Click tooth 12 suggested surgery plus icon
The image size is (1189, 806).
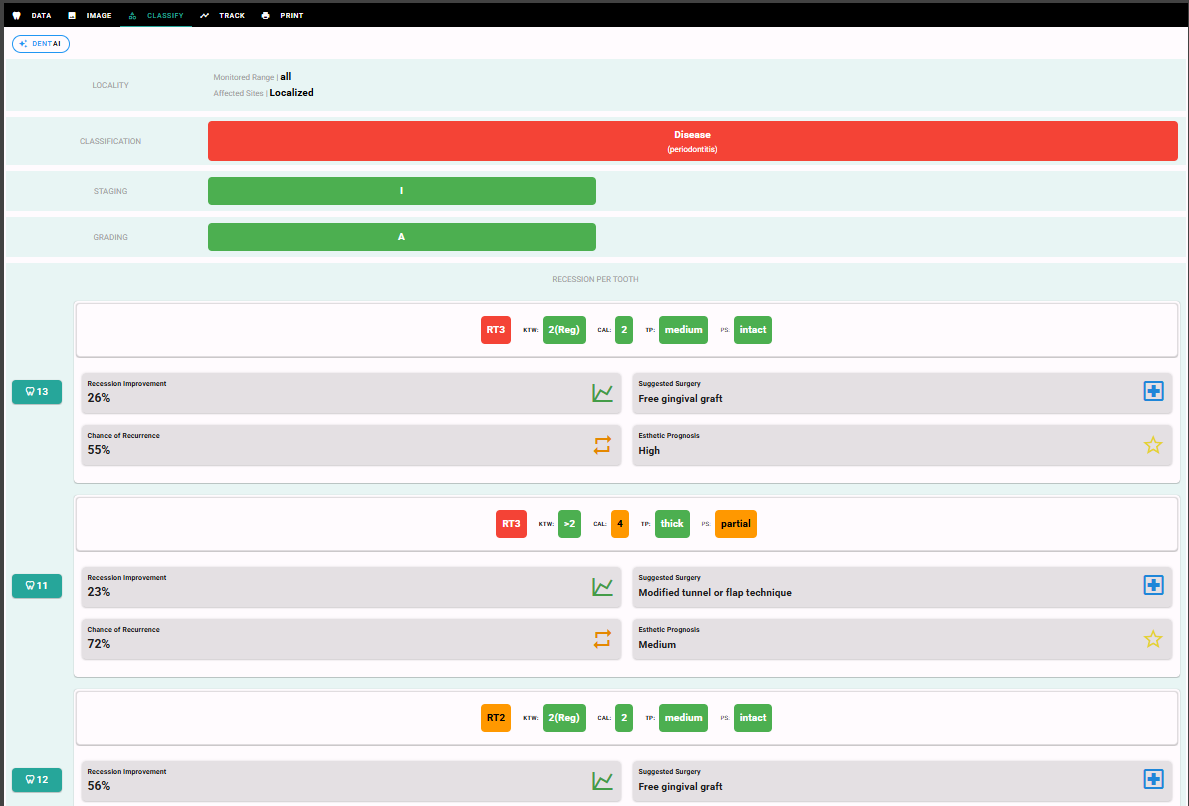[x=1153, y=779]
